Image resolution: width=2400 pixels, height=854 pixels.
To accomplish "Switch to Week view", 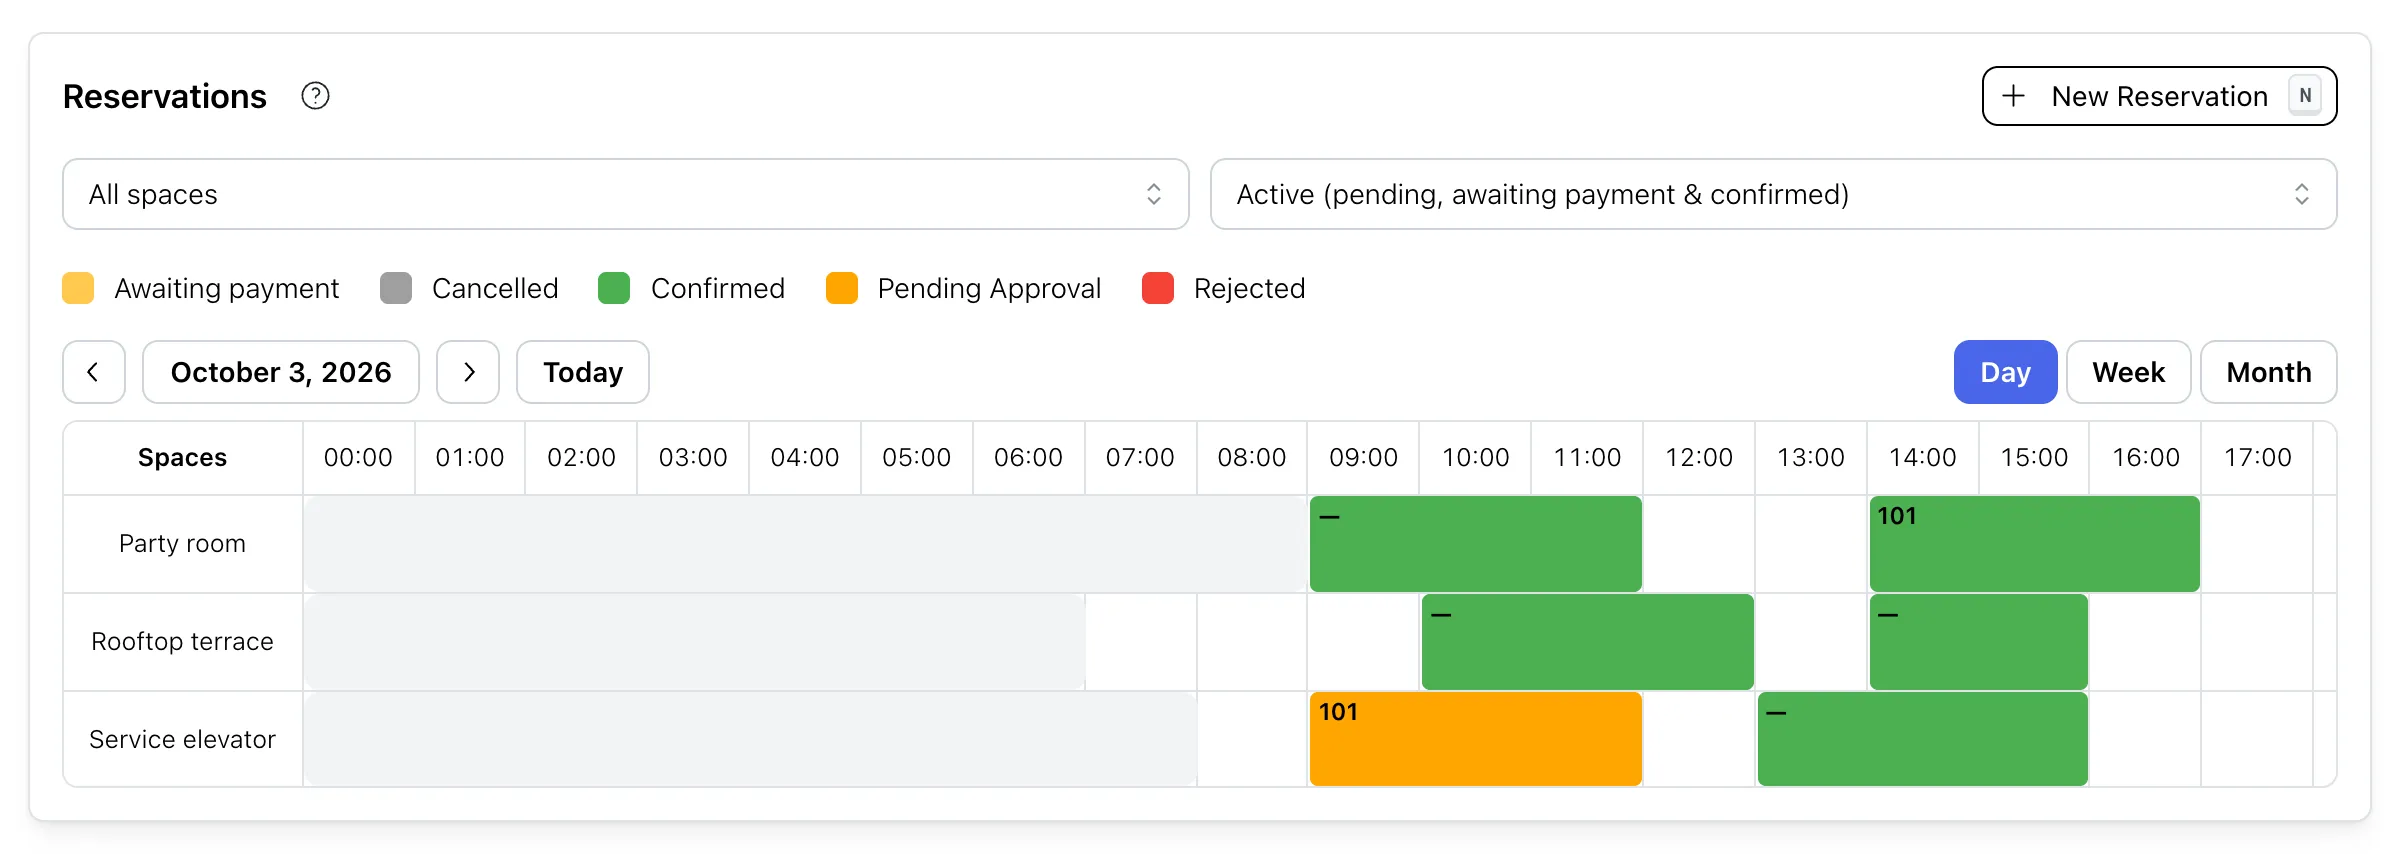I will [x=2128, y=372].
